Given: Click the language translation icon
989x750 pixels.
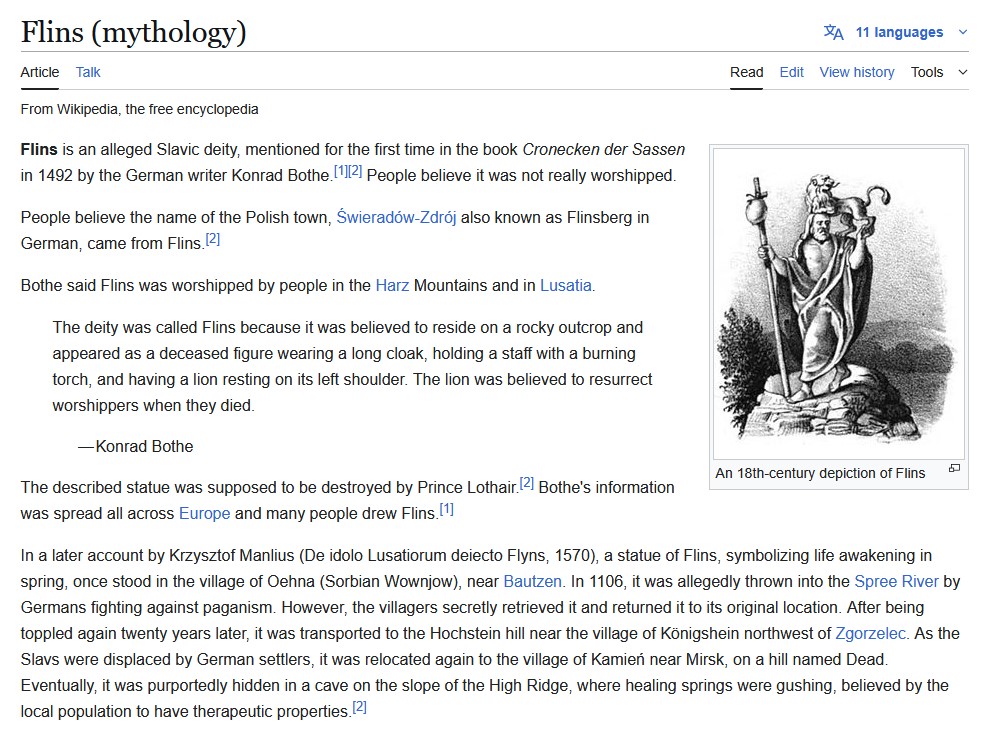Looking at the screenshot, I should [x=833, y=32].
